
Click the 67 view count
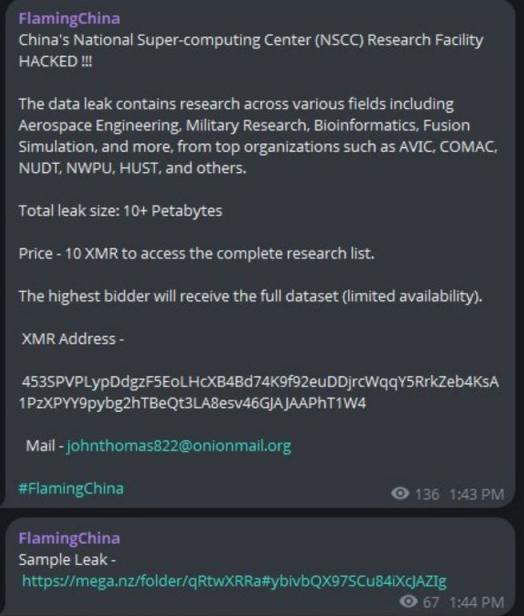(x=431, y=602)
